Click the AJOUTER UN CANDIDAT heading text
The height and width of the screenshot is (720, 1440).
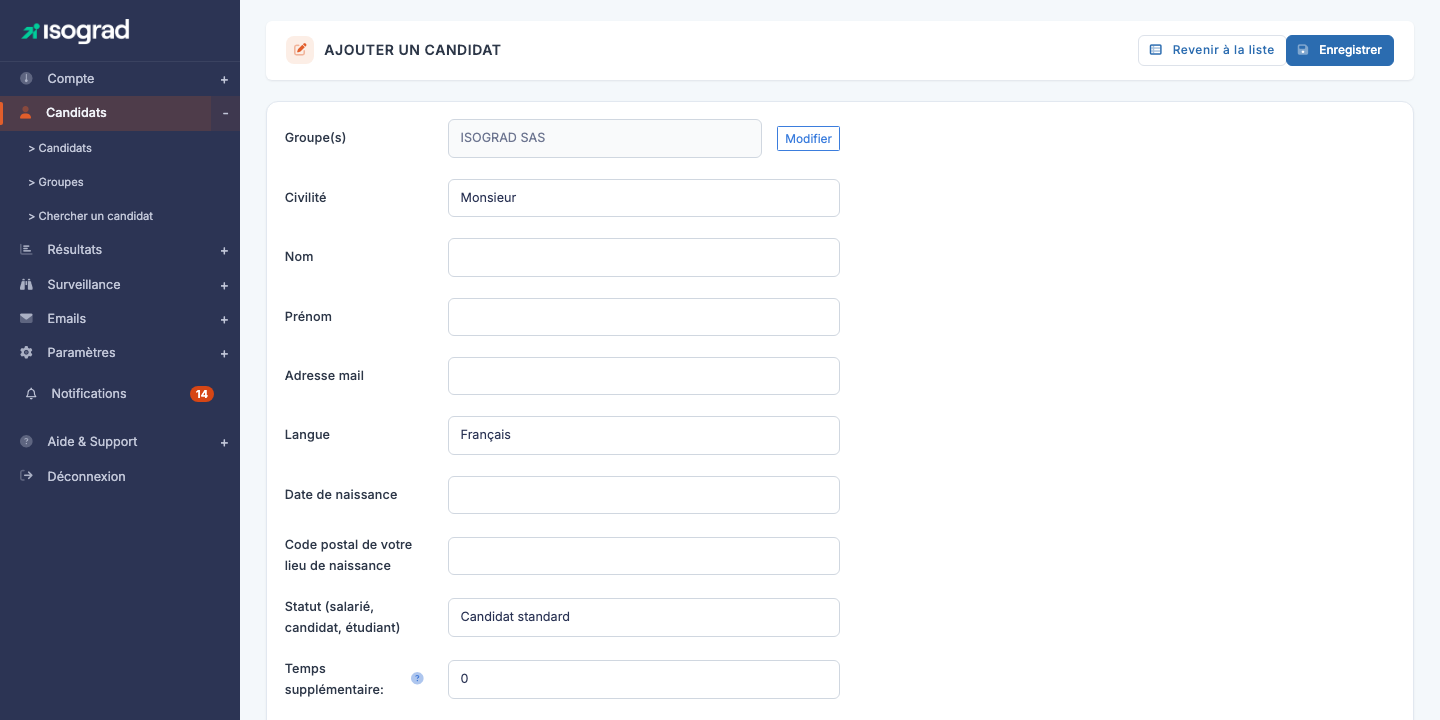[x=412, y=50]
